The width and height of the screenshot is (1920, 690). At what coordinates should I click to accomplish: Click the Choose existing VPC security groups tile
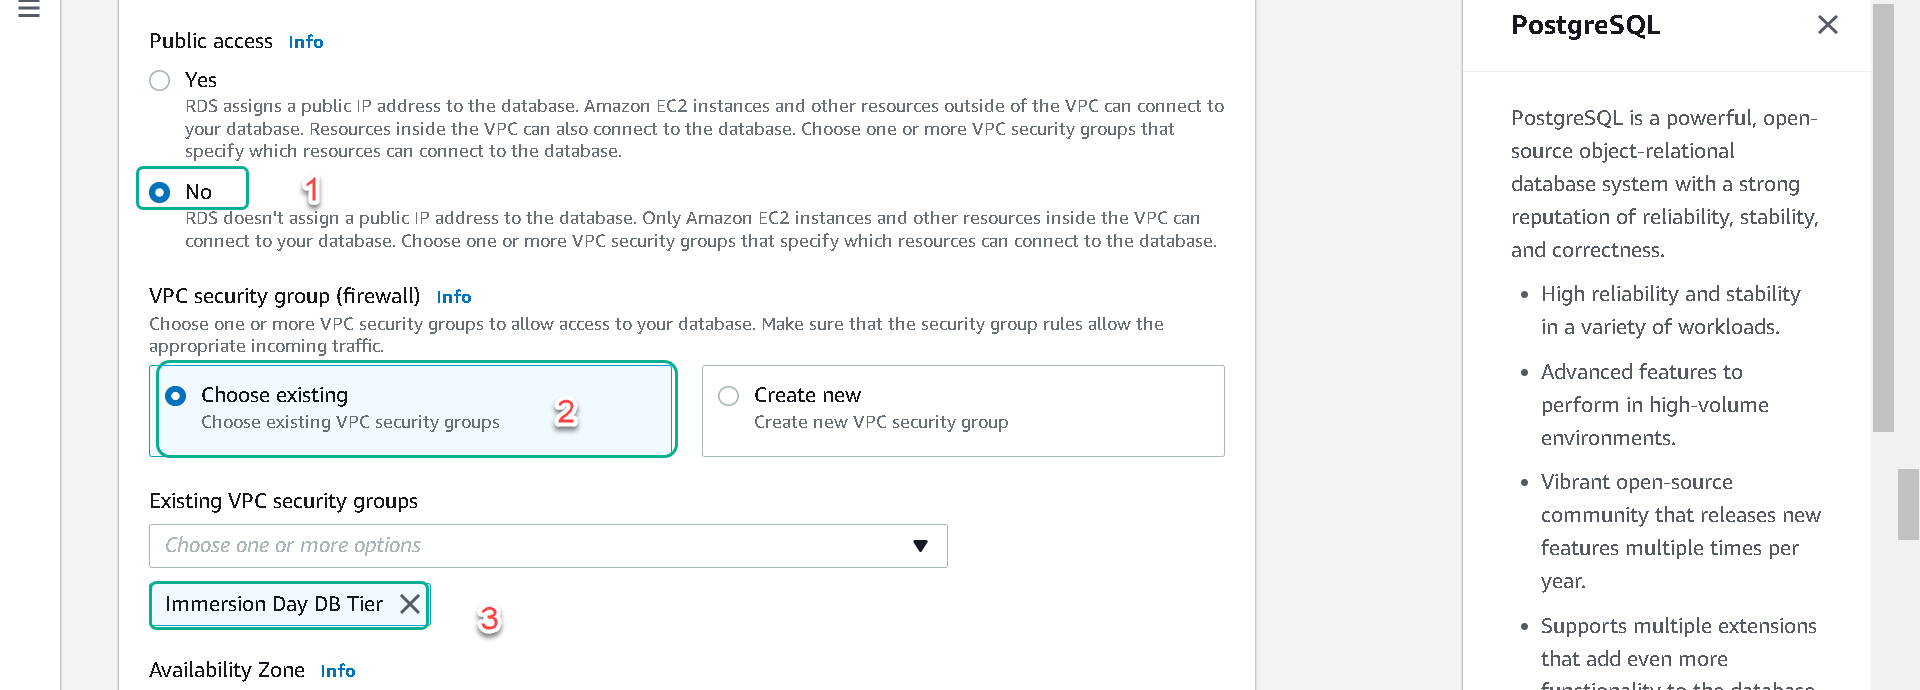(x=411, y=411)
